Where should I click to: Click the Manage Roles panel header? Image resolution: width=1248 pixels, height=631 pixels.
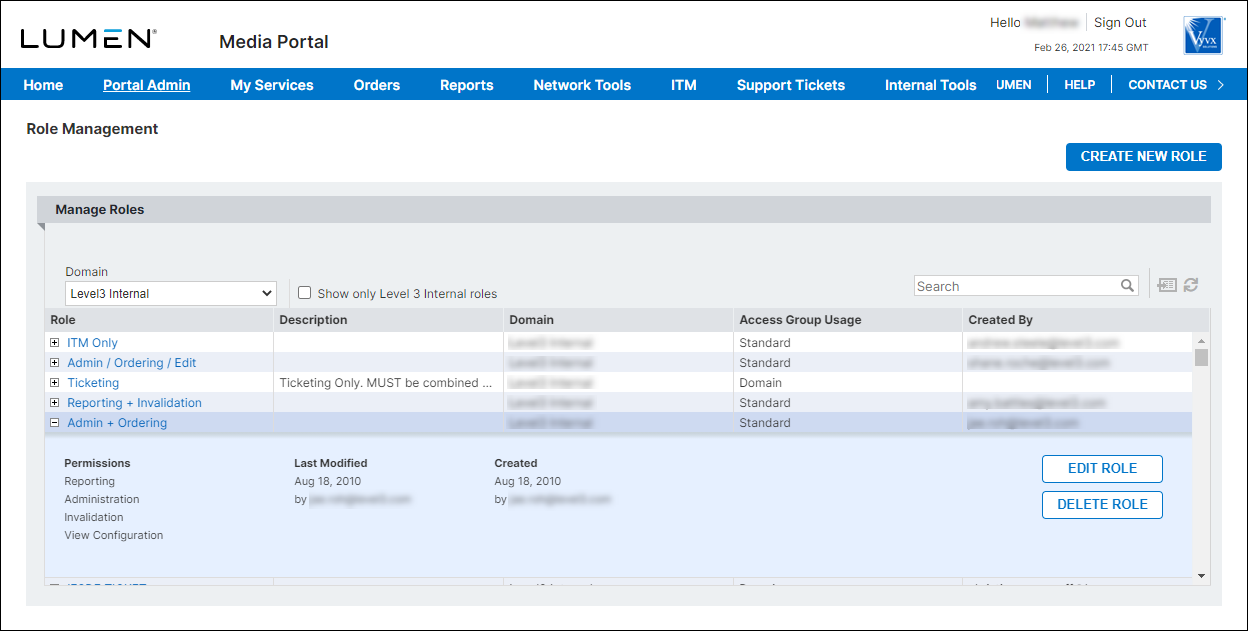click(x=624, y=210)
